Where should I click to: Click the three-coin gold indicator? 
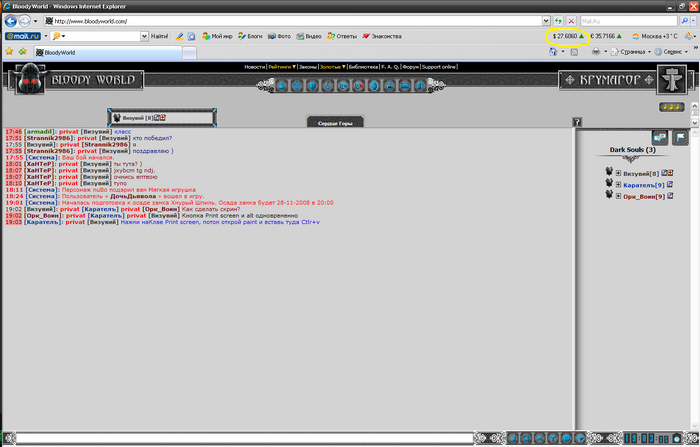coord(670,107)
